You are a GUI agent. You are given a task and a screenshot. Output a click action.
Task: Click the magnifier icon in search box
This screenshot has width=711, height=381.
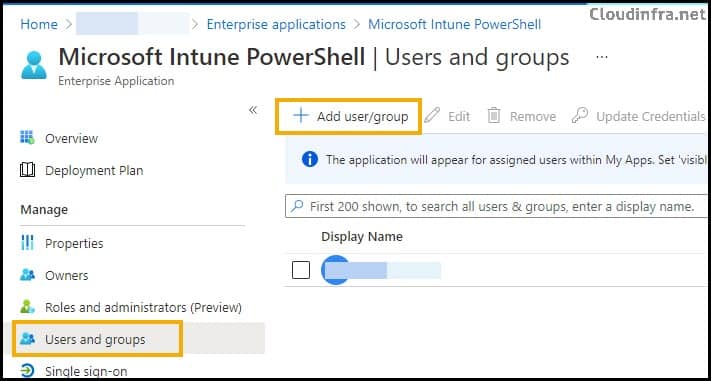[297, 206]
